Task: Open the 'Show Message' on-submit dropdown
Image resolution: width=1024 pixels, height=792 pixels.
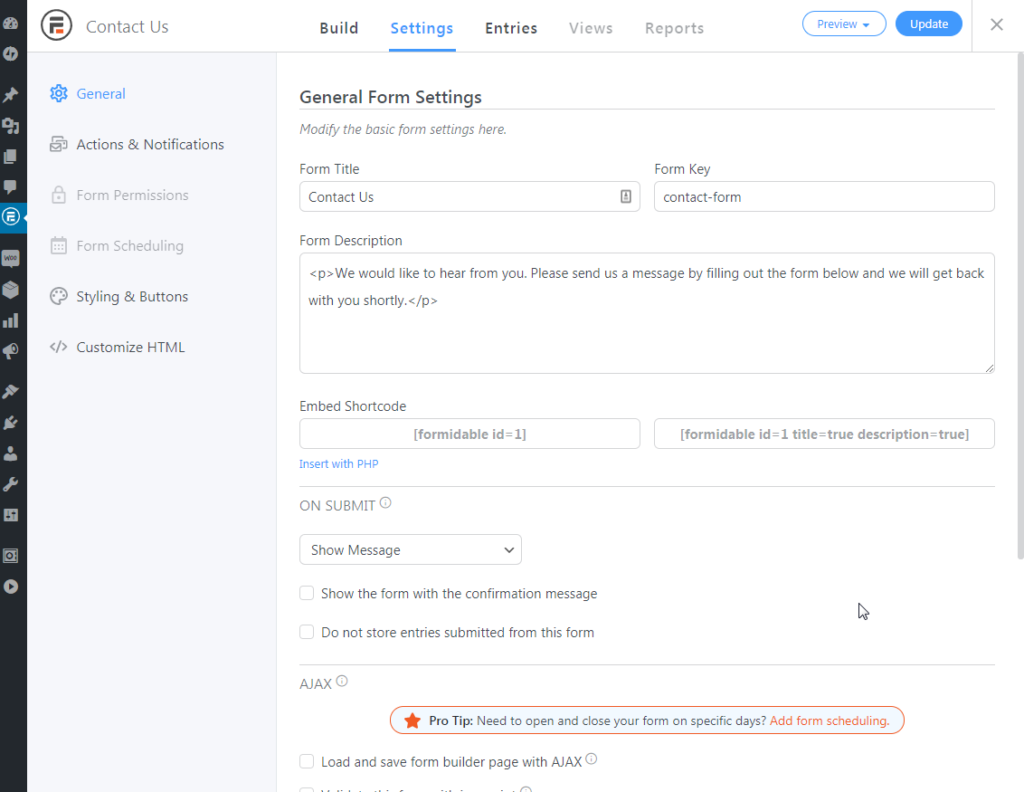Action: point(410,550)
